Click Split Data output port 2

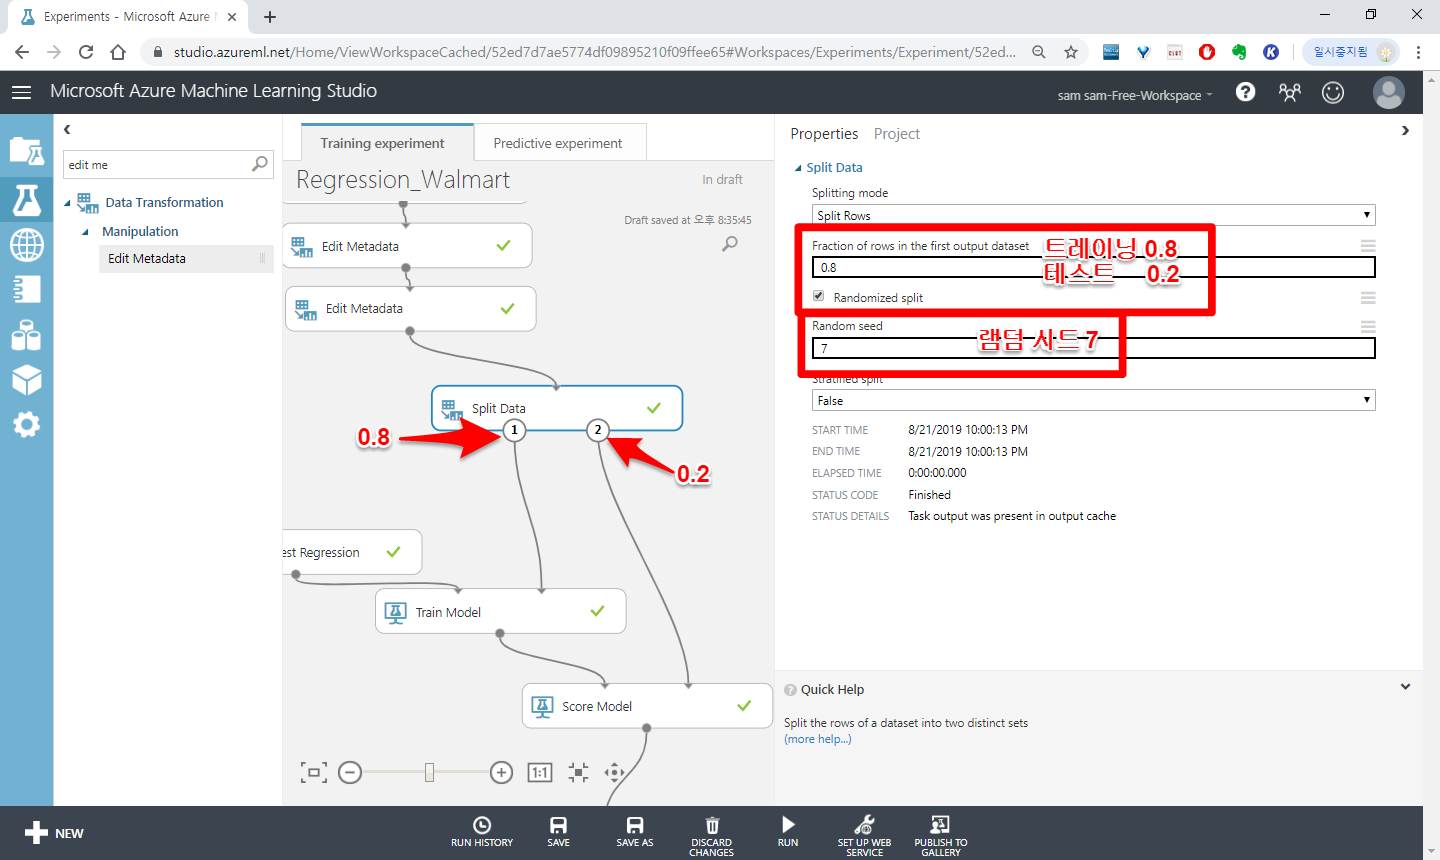point(598,430)
